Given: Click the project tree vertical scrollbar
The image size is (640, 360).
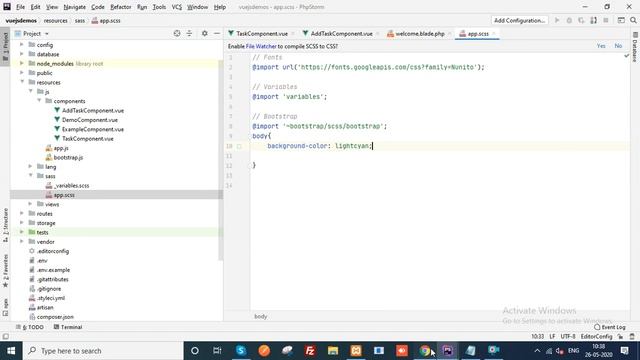Looking at the screenshot, I should pos(221,159).
